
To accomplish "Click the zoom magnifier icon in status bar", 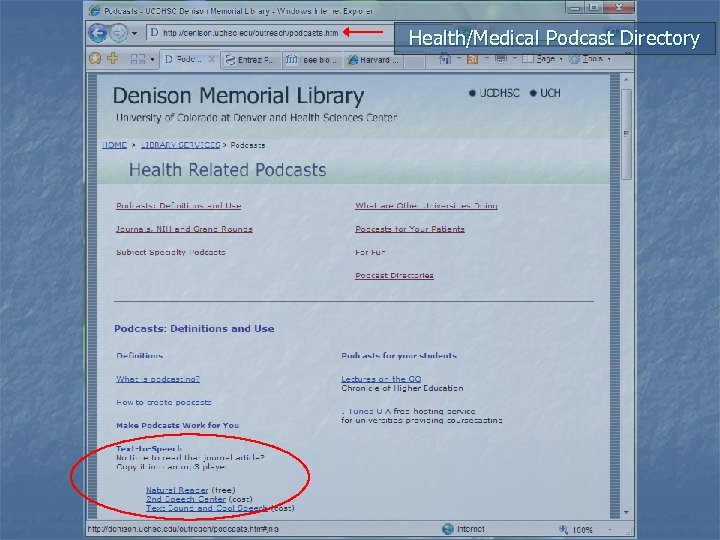I will [563, 529].
